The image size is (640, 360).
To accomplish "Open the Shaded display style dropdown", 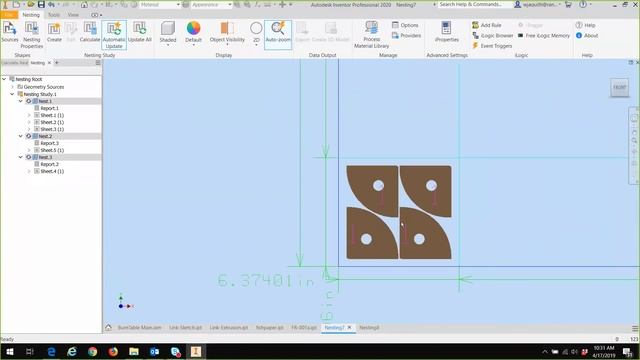I will (x=168, y=33).
